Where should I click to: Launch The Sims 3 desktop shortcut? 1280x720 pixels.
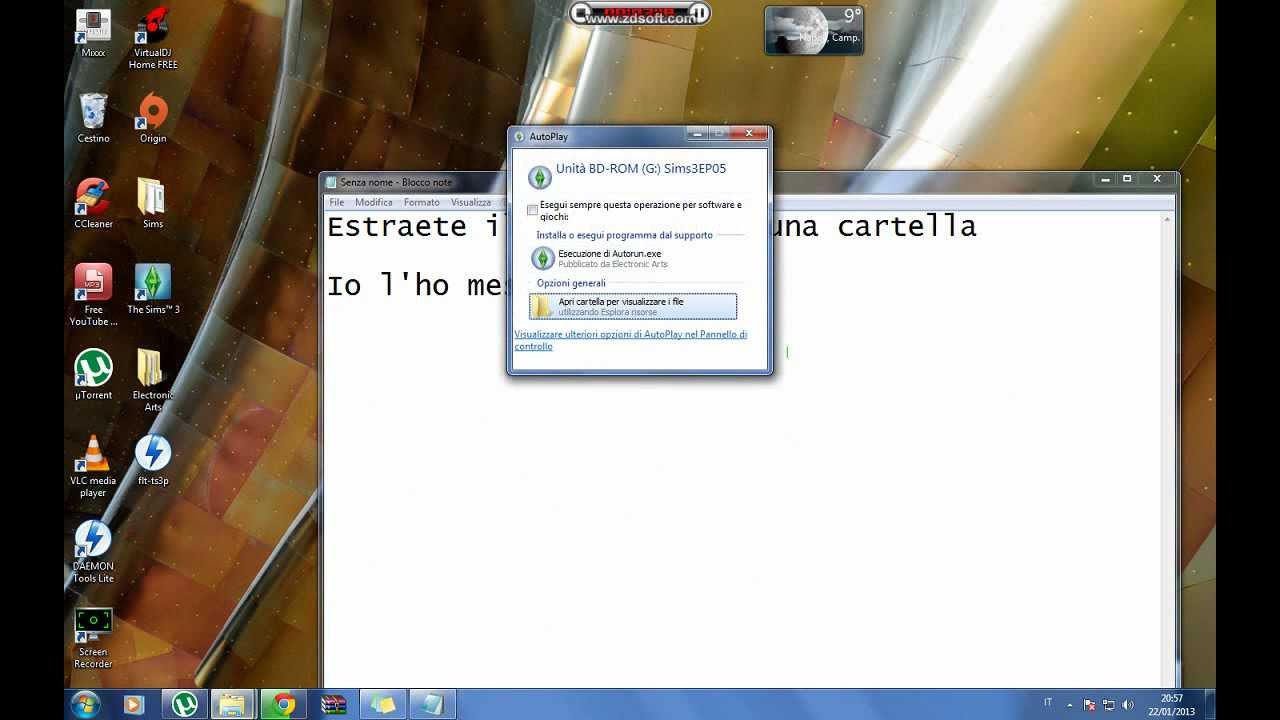[x=153, y=290]
